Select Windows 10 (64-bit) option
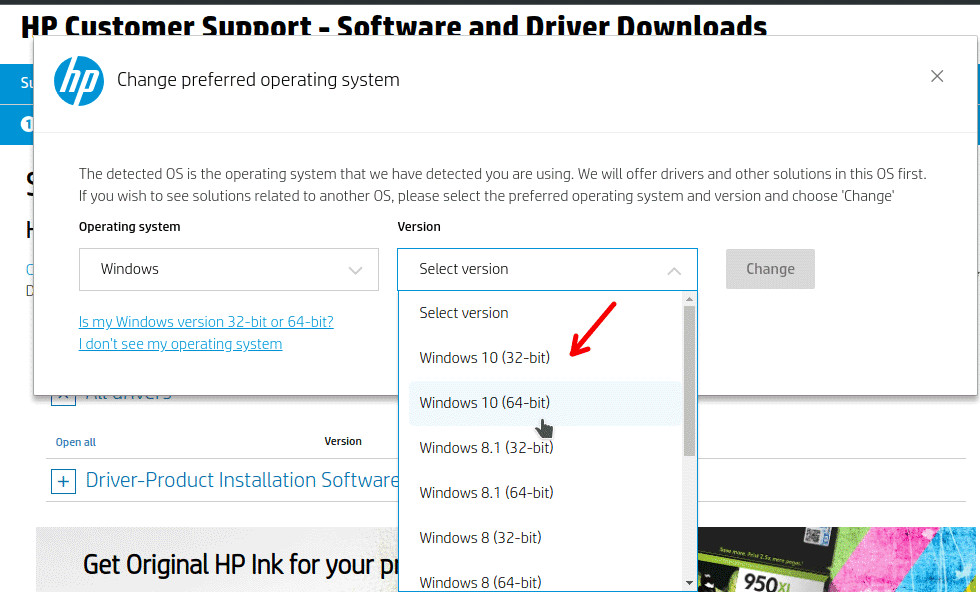 tap(544, 403)
